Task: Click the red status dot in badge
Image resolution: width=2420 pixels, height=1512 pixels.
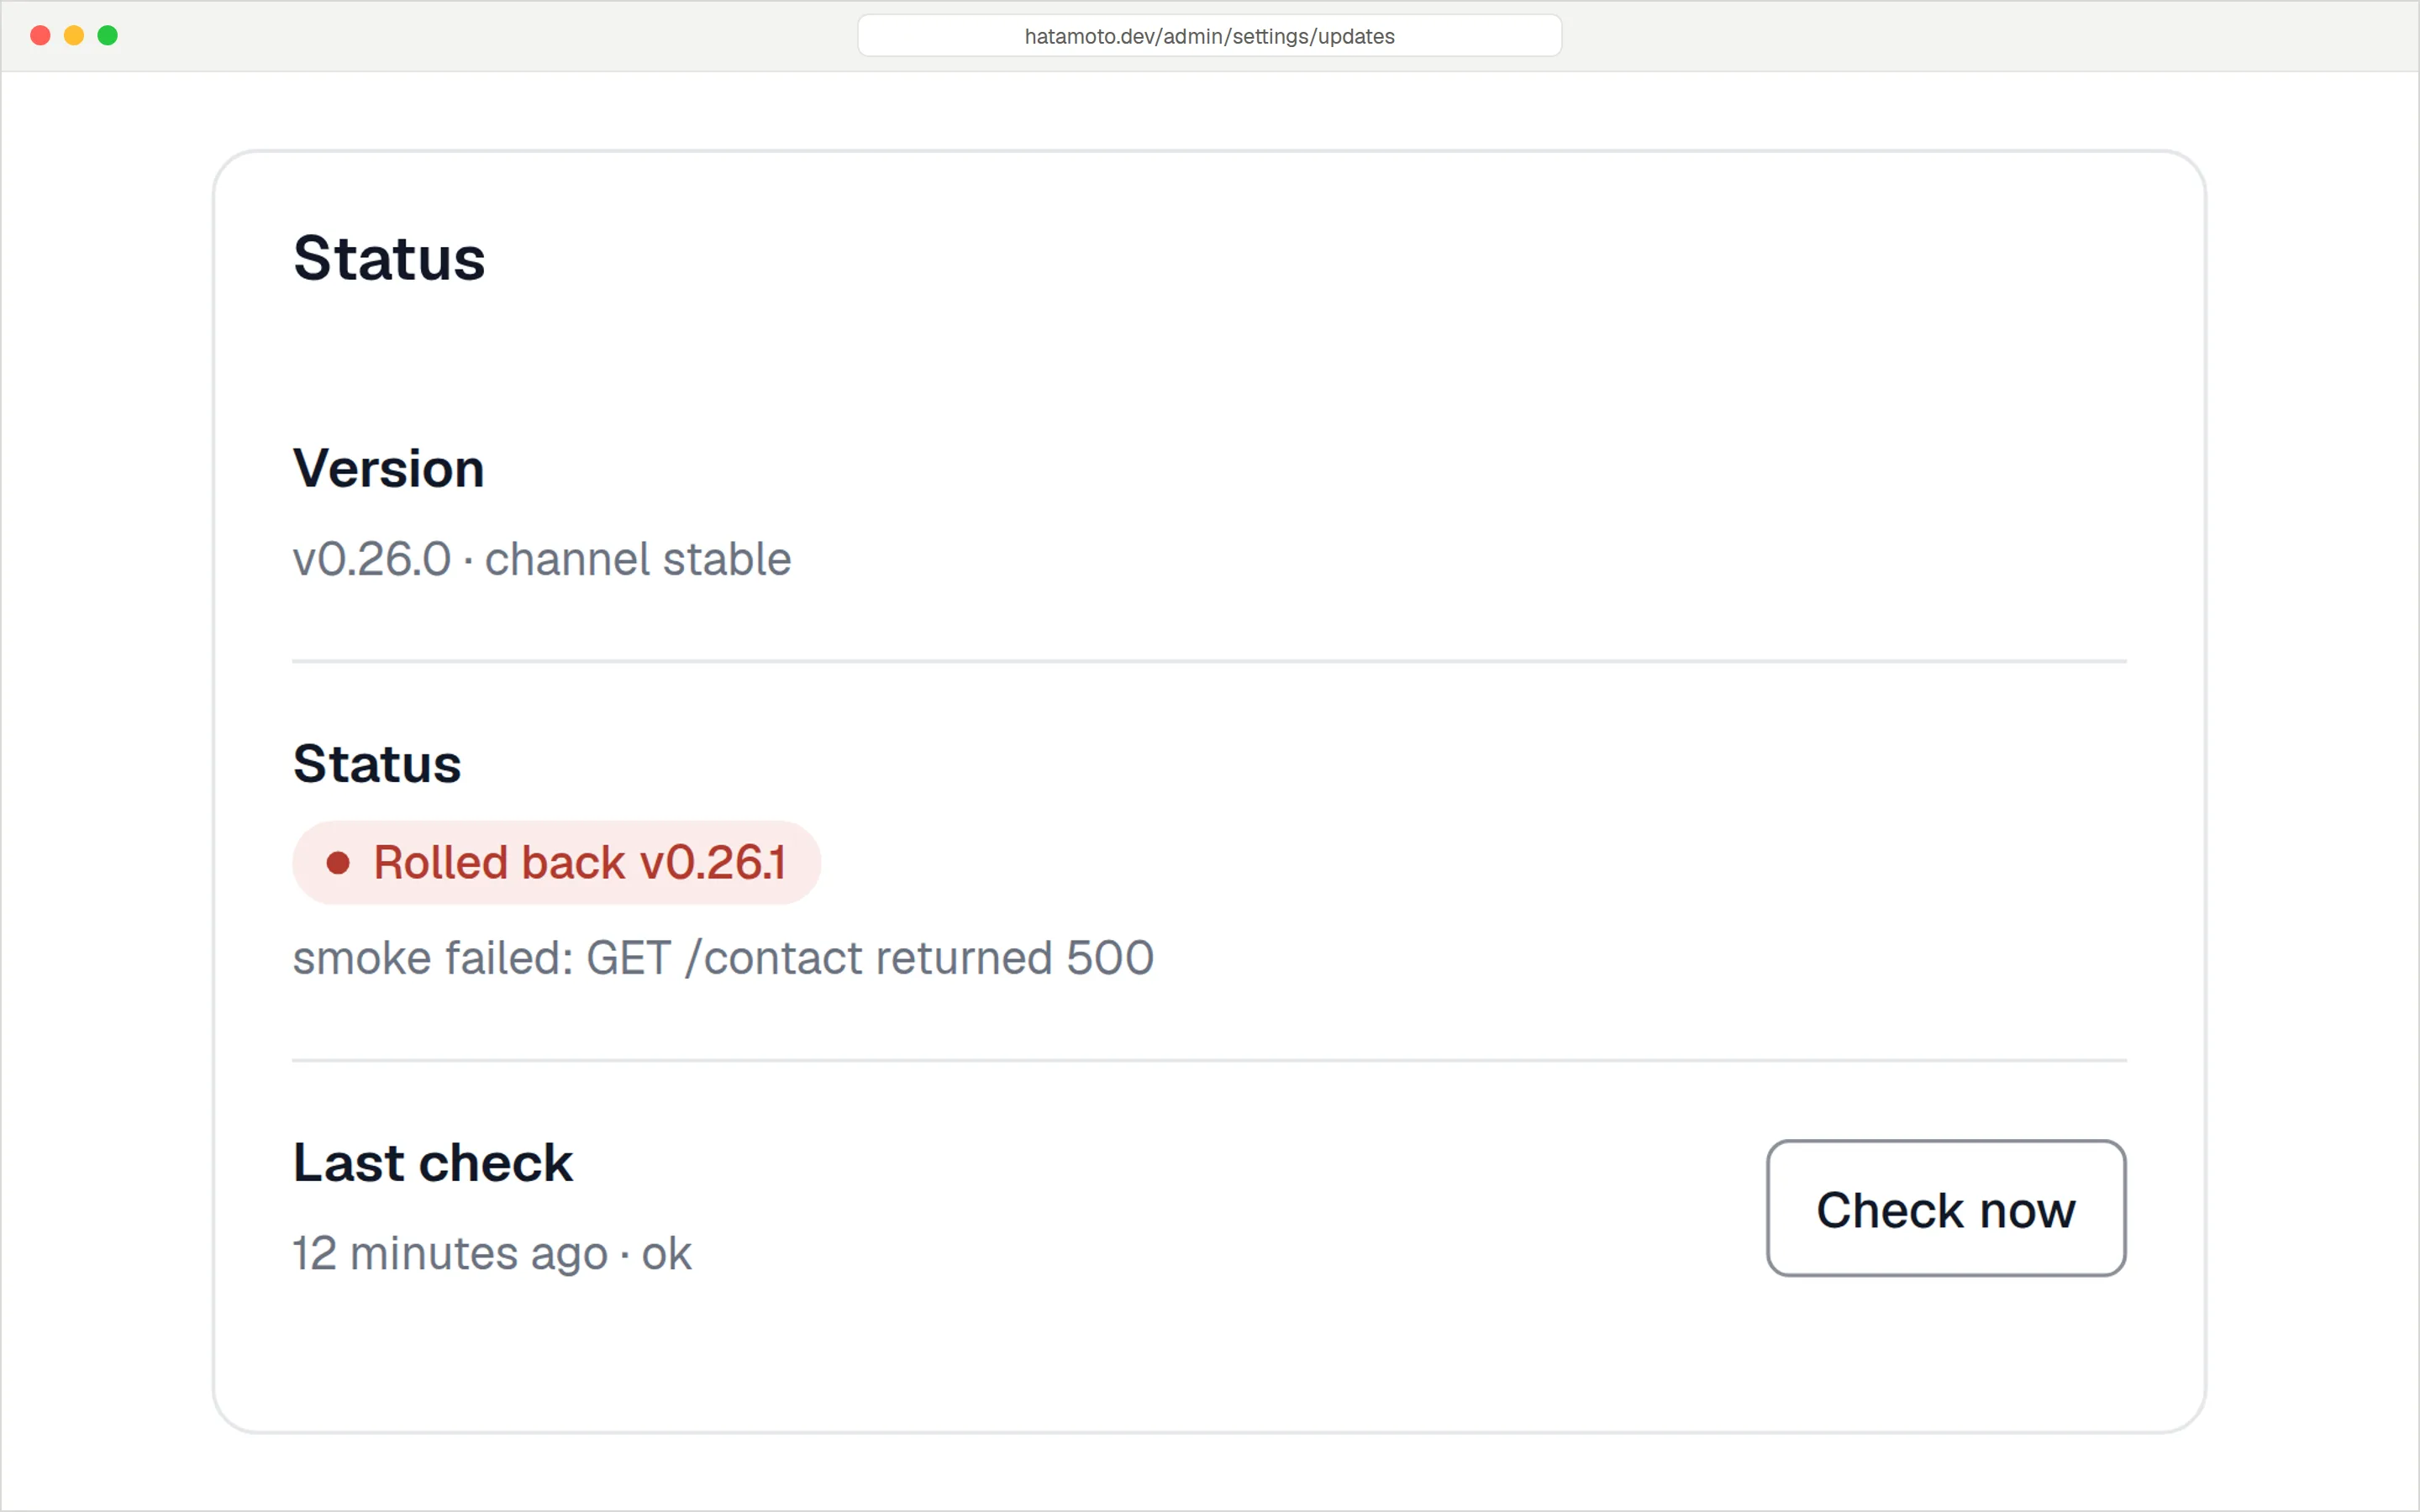Action: (x=338, y=862)
